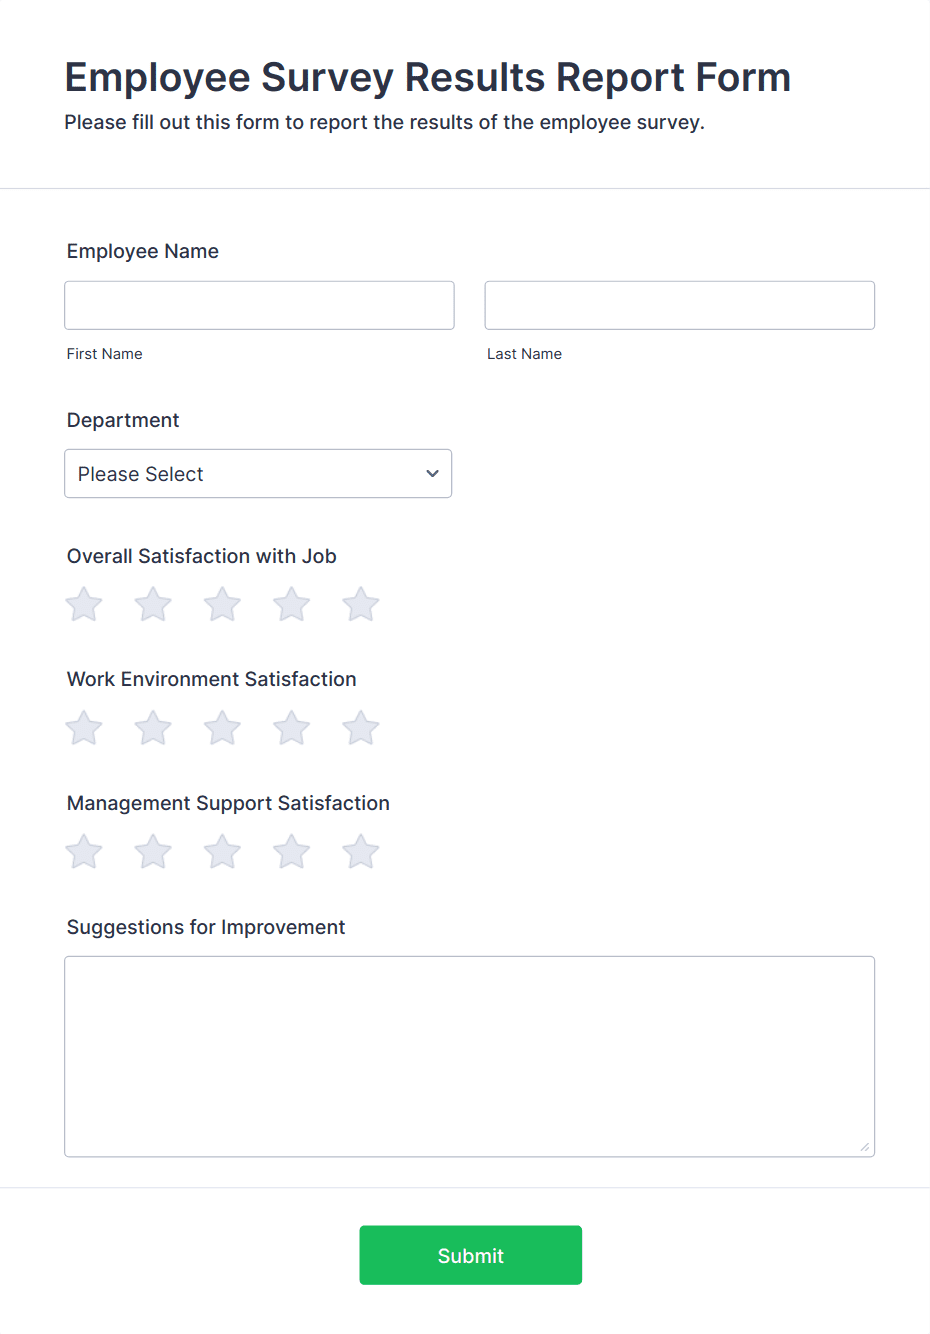This screenshot has width=930, height=1334.
Task: Rate Work Environment Satisfaction with two stars
Action: [x=152, y=728]
